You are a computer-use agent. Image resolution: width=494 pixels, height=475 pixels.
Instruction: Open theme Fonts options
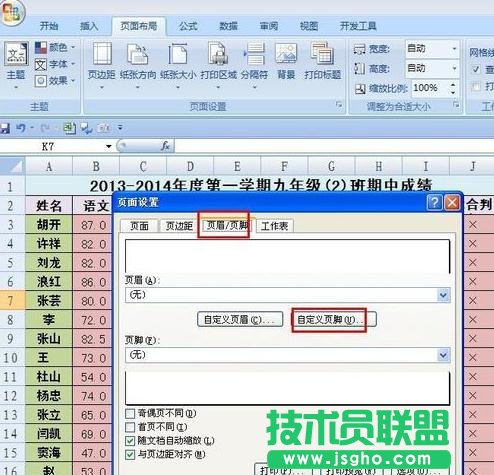tap(55, 64)
